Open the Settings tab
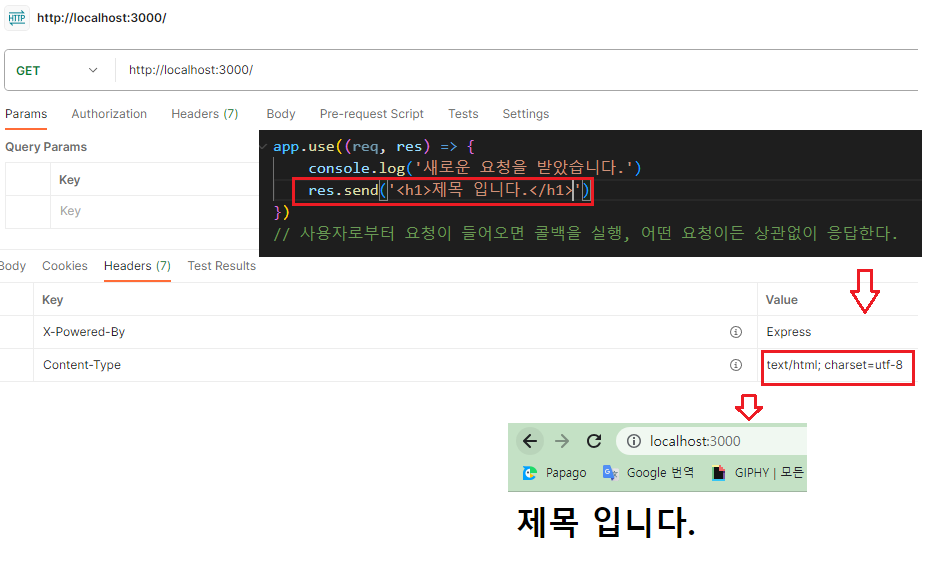This screenshot has width=952, height=561. tap(526, 114)
